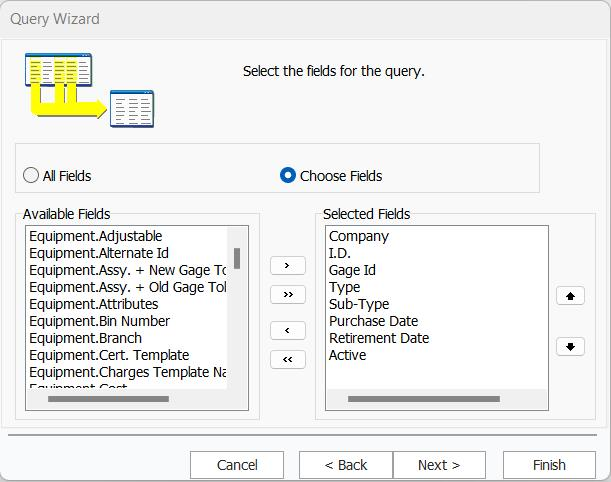Select Gage Id in Selected Fields

pos(352,270)
